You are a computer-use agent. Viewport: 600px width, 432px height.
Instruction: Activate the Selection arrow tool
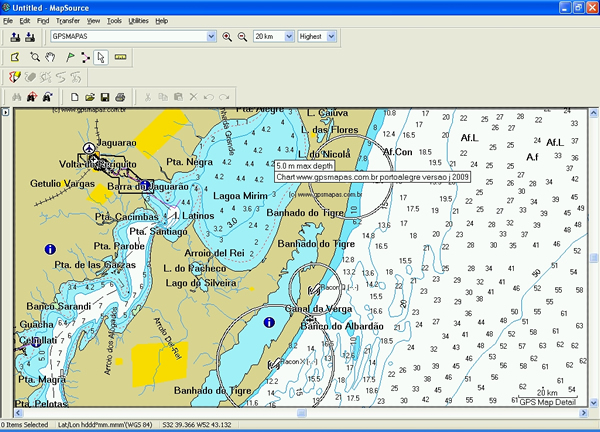(x=101, y=57)
